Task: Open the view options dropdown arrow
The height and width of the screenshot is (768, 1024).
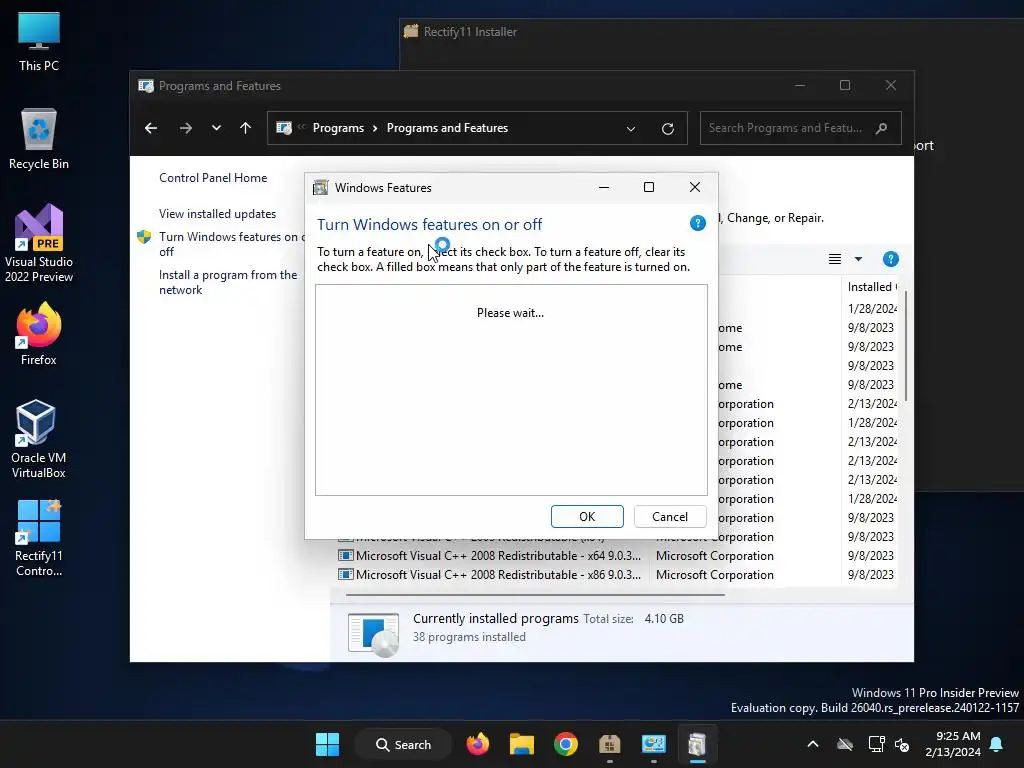Action: click(858, 259)
